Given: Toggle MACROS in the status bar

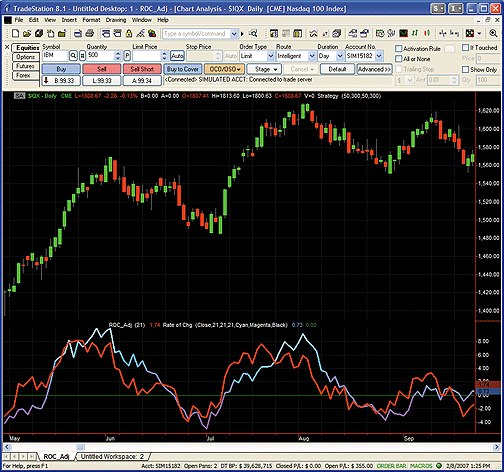Looking at the screenshot, I should (421, 466).
